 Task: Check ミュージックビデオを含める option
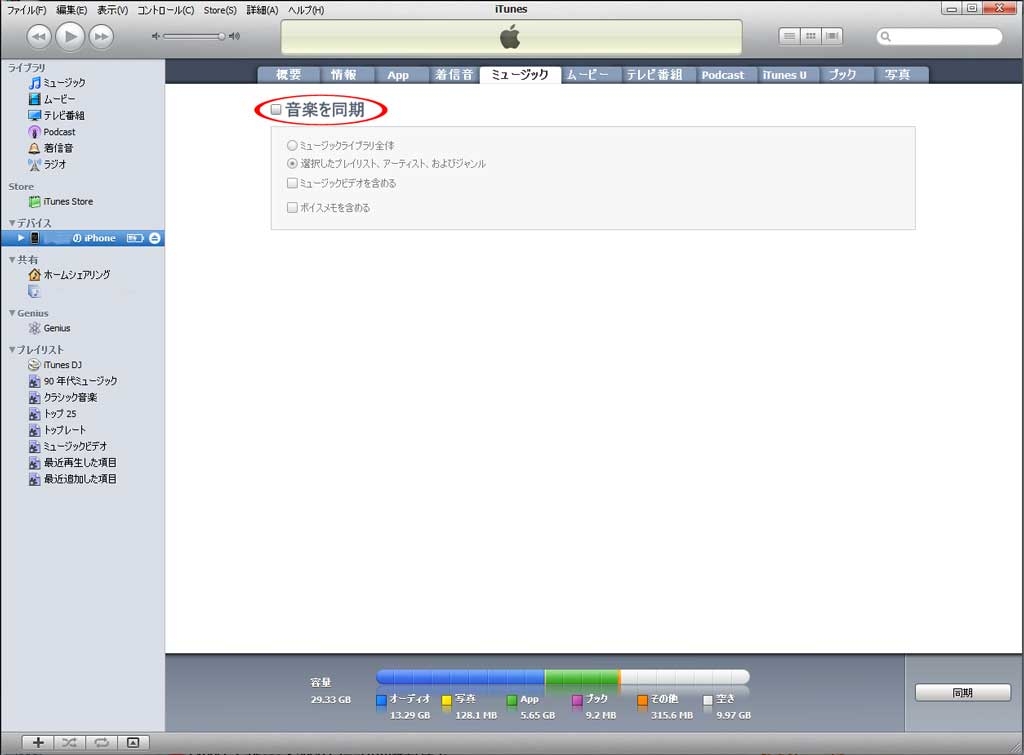(292, 183)
